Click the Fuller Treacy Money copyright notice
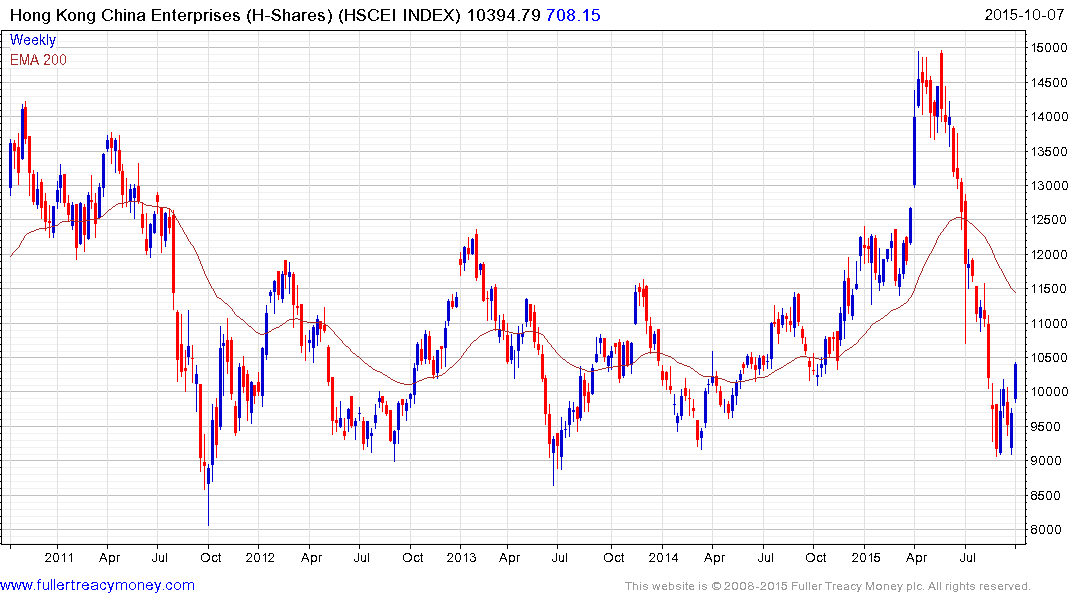The height and width of the screenshot is (600, 1075). click(827, 586)
